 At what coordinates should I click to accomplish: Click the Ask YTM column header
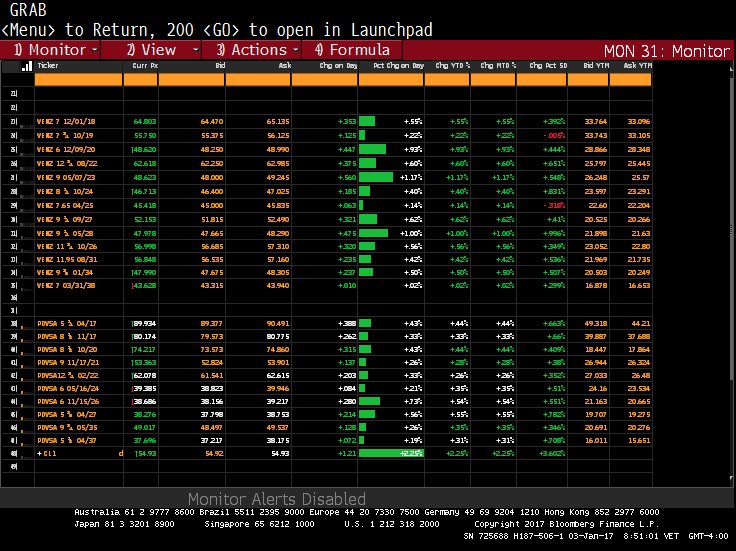[x=637, y=66]
